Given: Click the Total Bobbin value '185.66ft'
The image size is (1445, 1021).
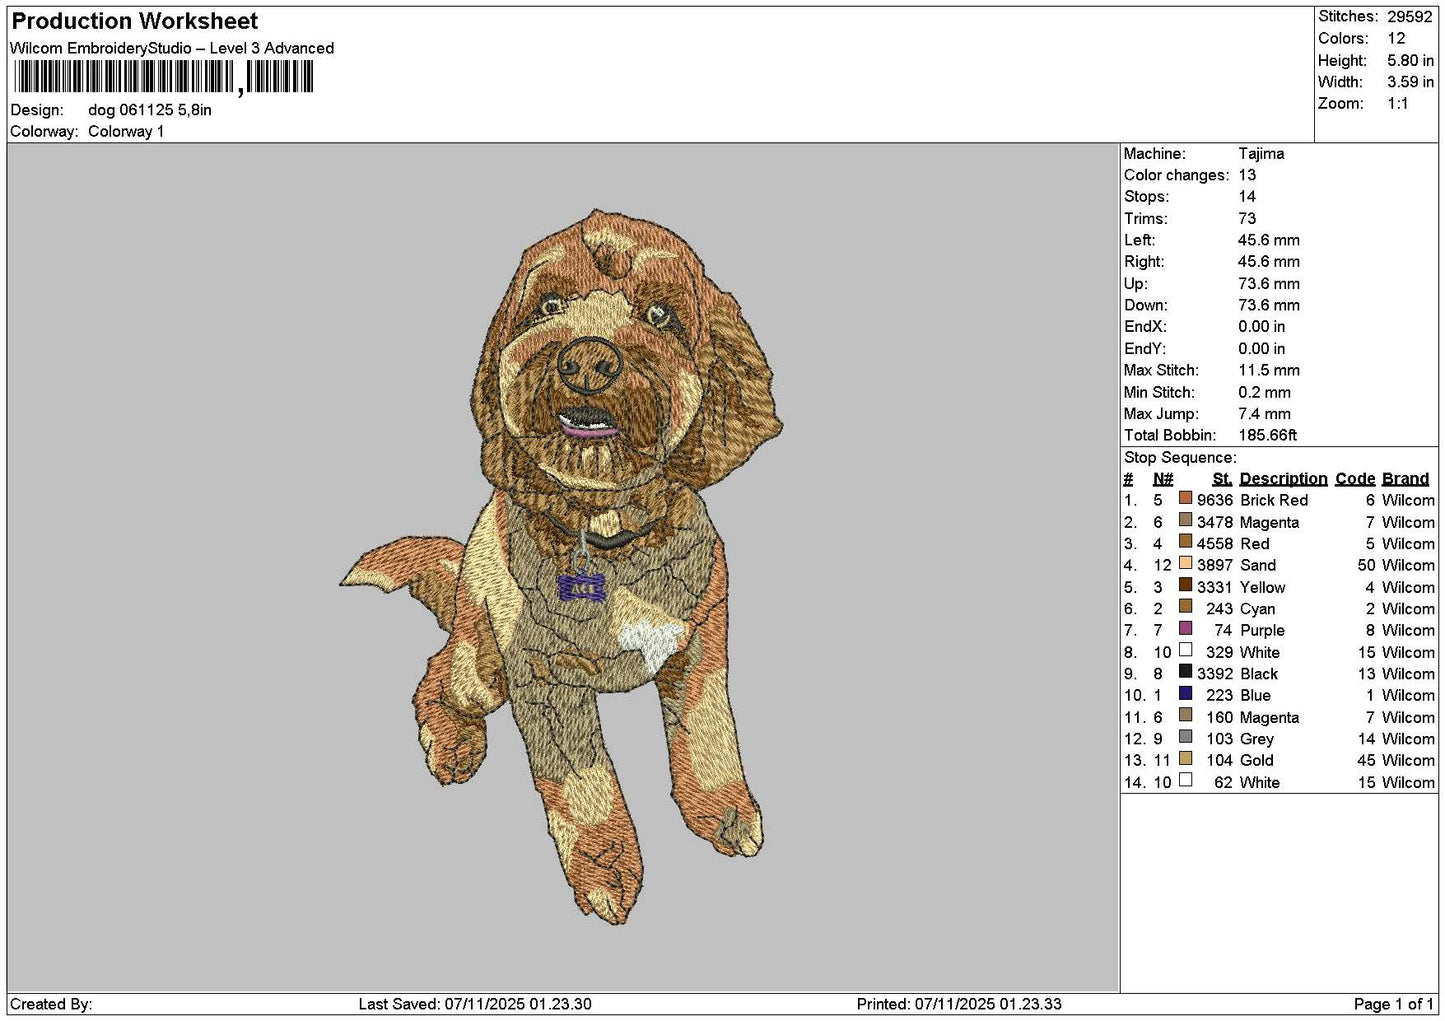Looking at the screenshot, I should [1267, 435].
